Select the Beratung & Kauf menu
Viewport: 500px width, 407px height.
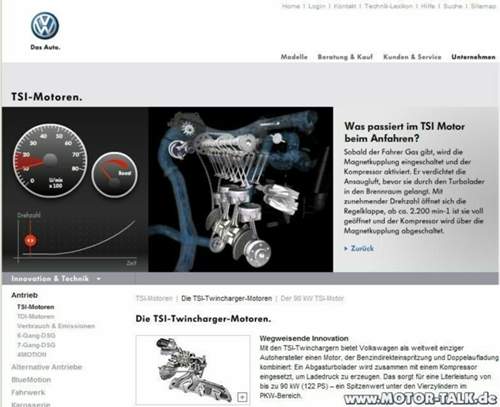pos(345,57)
